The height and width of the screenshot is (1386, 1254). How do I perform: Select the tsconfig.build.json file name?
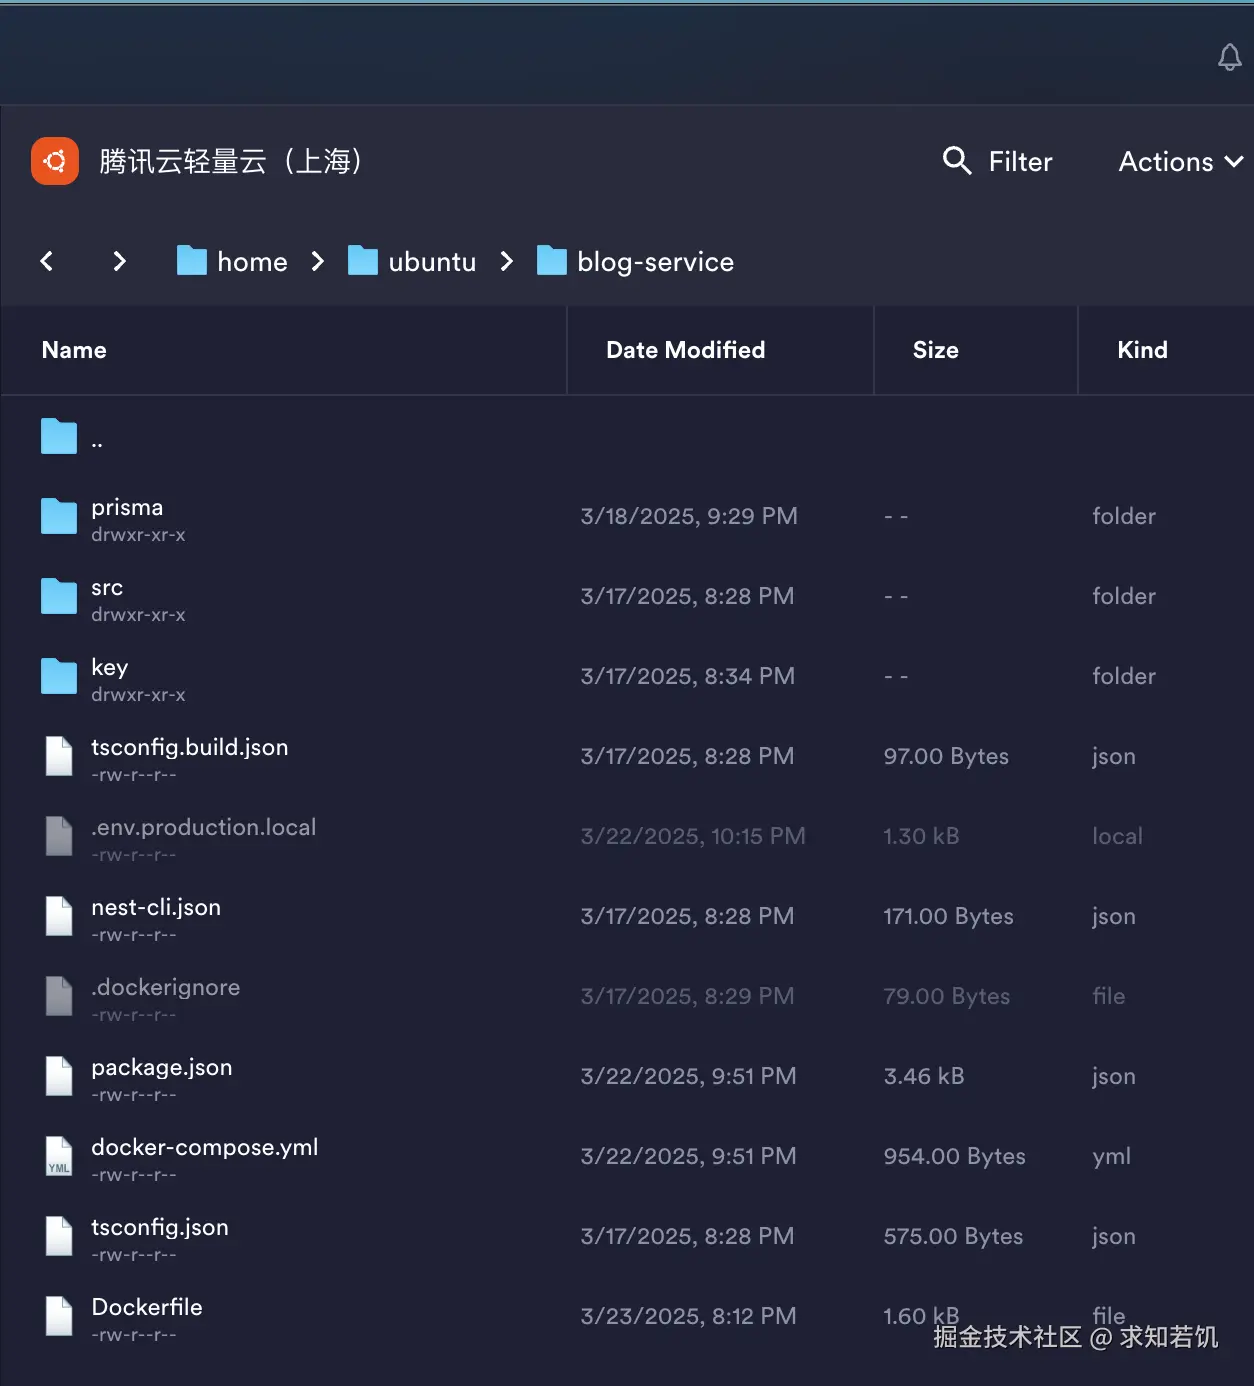click(x=190, y=747)
